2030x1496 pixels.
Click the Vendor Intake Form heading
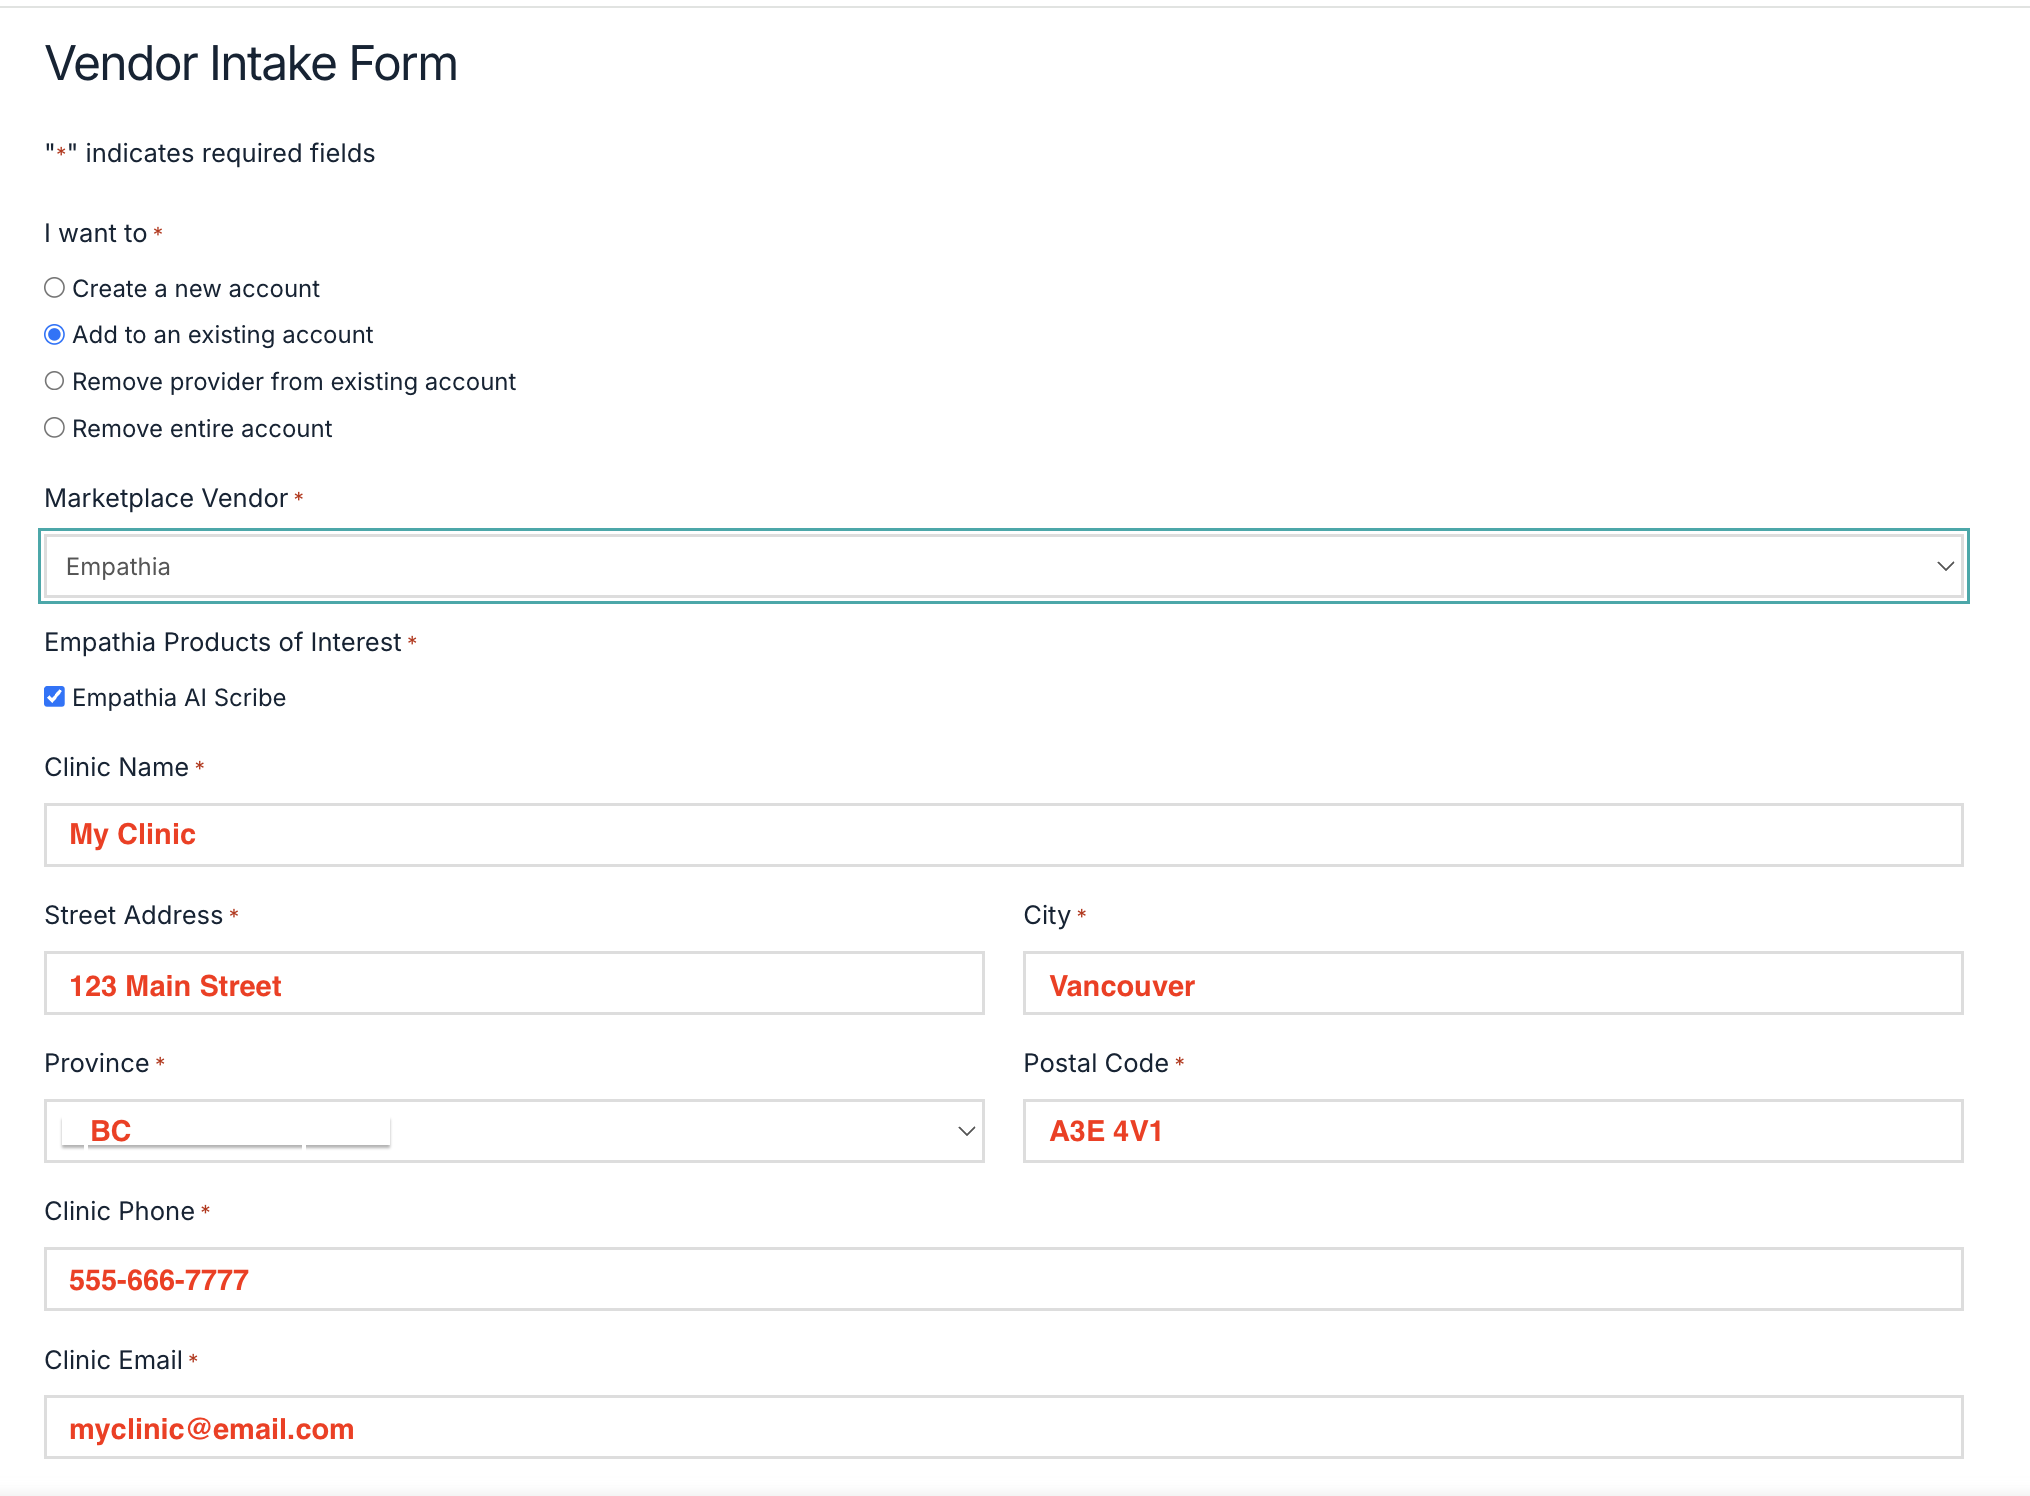251,64
